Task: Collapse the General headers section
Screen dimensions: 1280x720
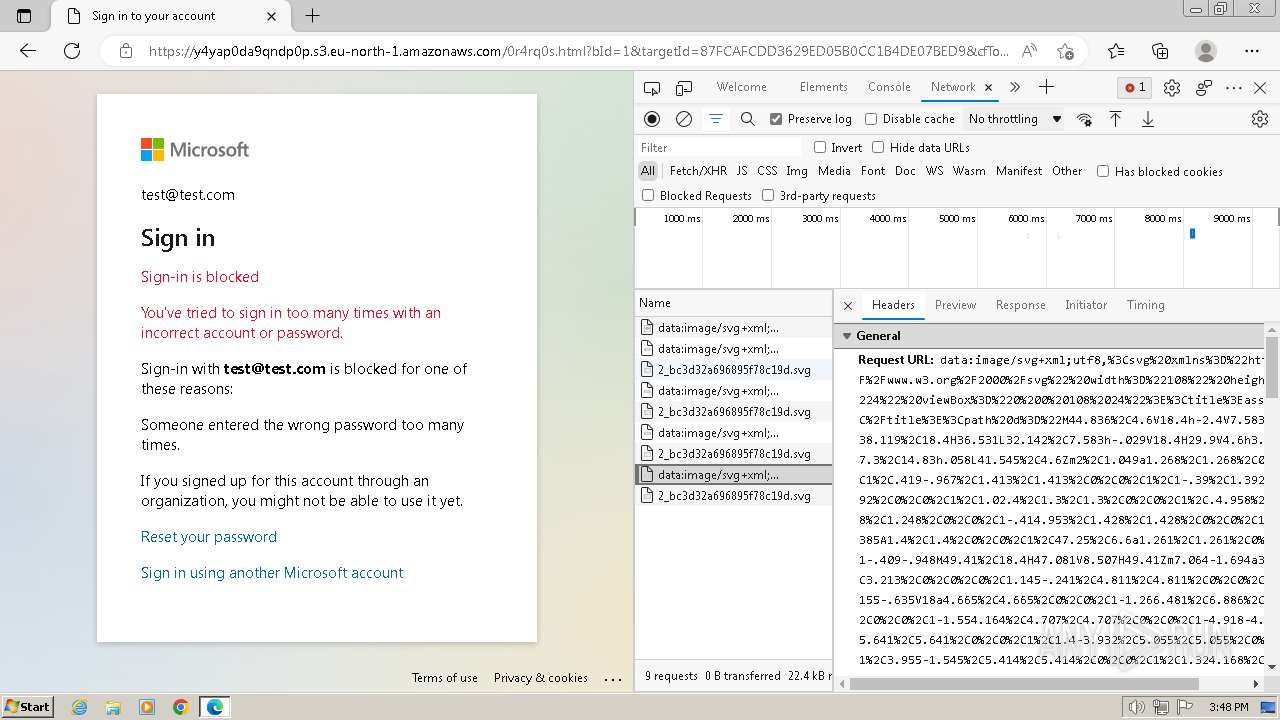Action: [847, 336]
